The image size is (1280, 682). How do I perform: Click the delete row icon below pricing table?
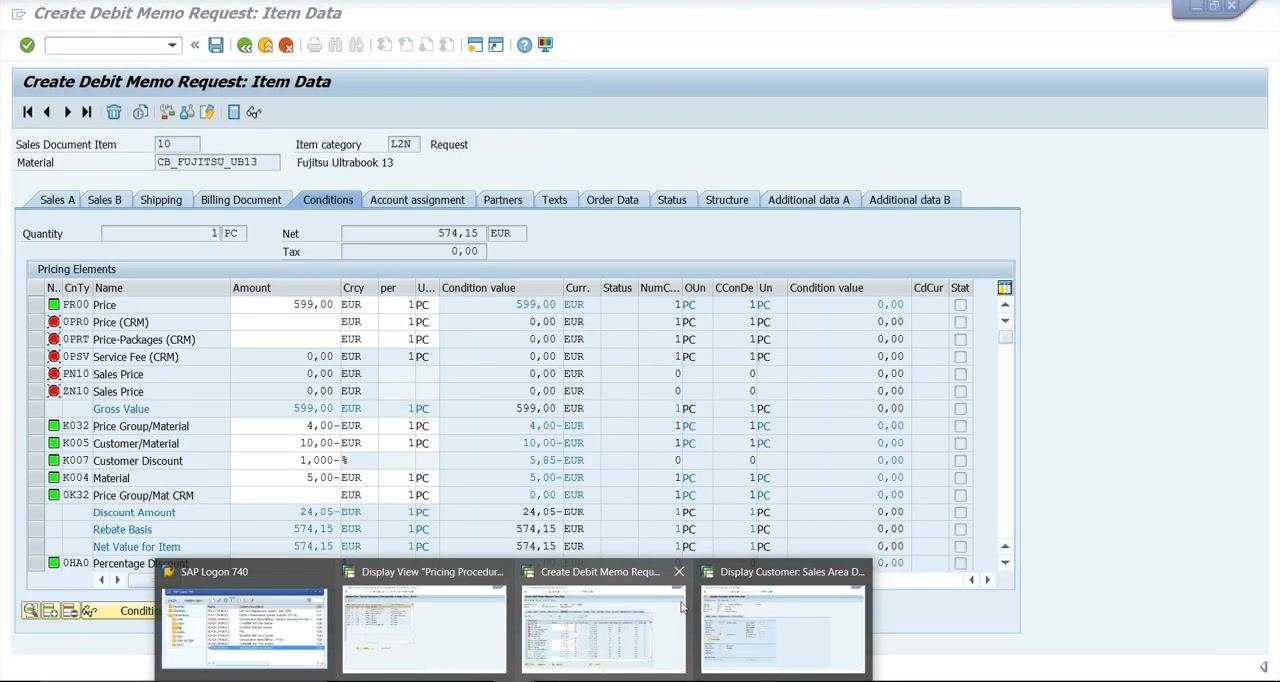69,611
